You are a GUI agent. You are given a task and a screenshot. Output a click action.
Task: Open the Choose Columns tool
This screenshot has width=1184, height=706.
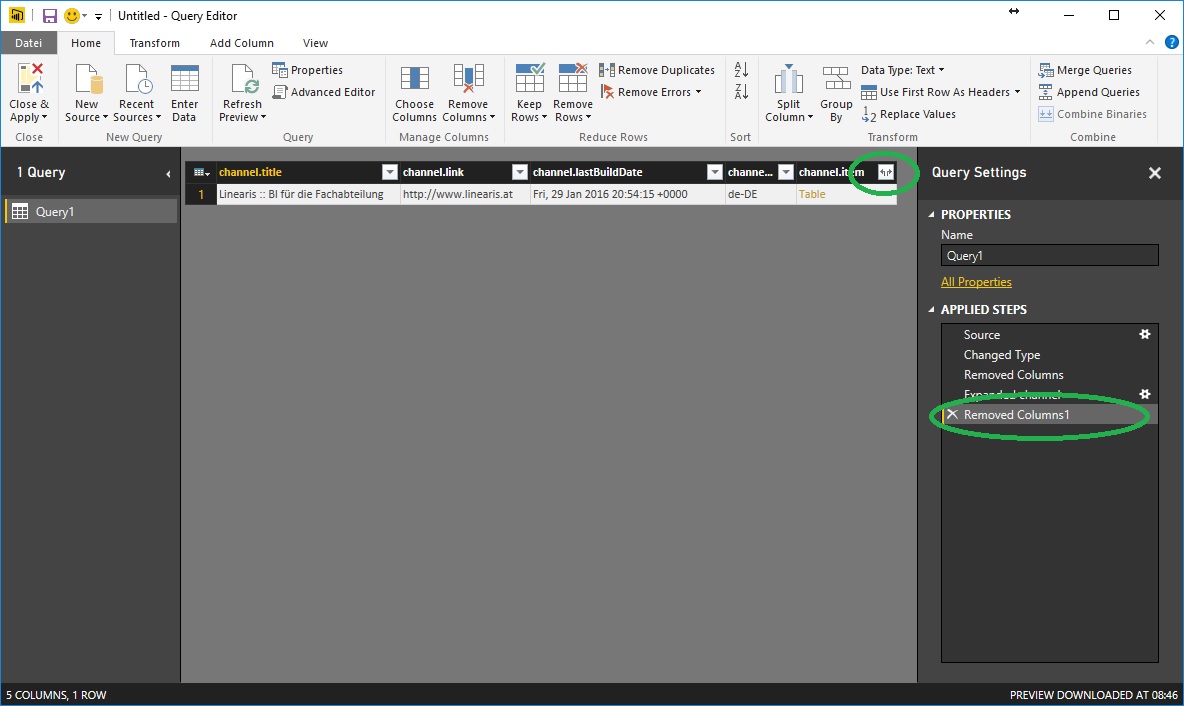click(414, 80)
